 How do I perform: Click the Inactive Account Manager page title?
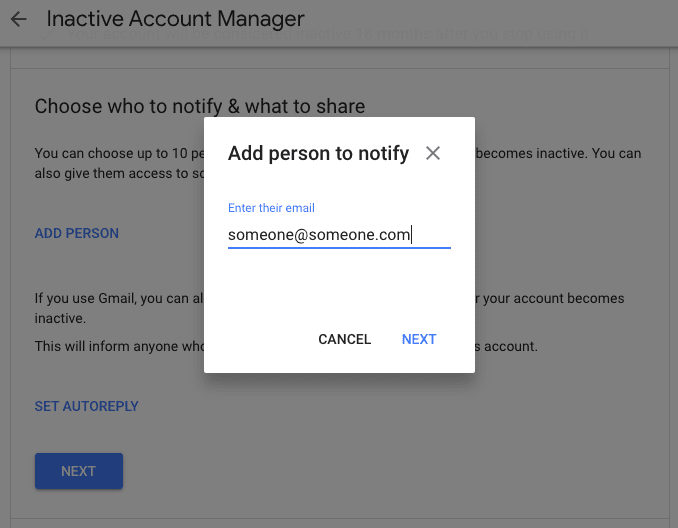[x=175, y=19]
